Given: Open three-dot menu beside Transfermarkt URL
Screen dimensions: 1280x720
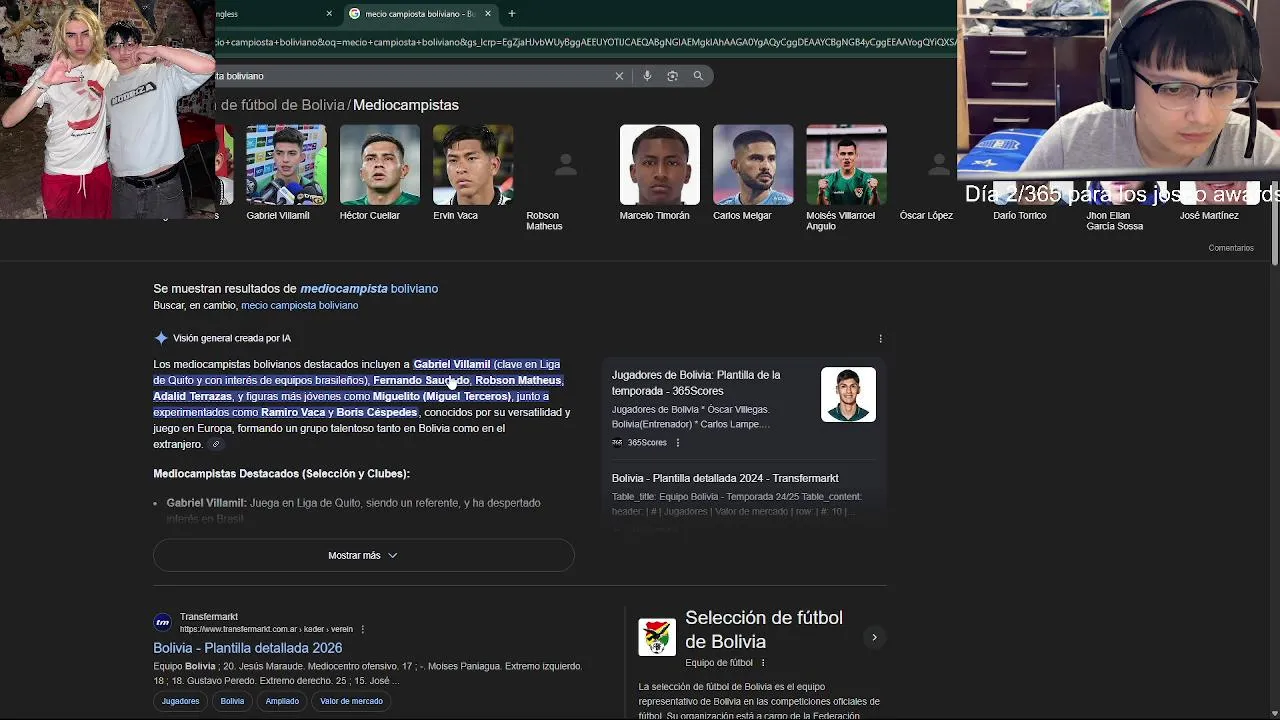Looking at the screenshot, I should [362, 630].
